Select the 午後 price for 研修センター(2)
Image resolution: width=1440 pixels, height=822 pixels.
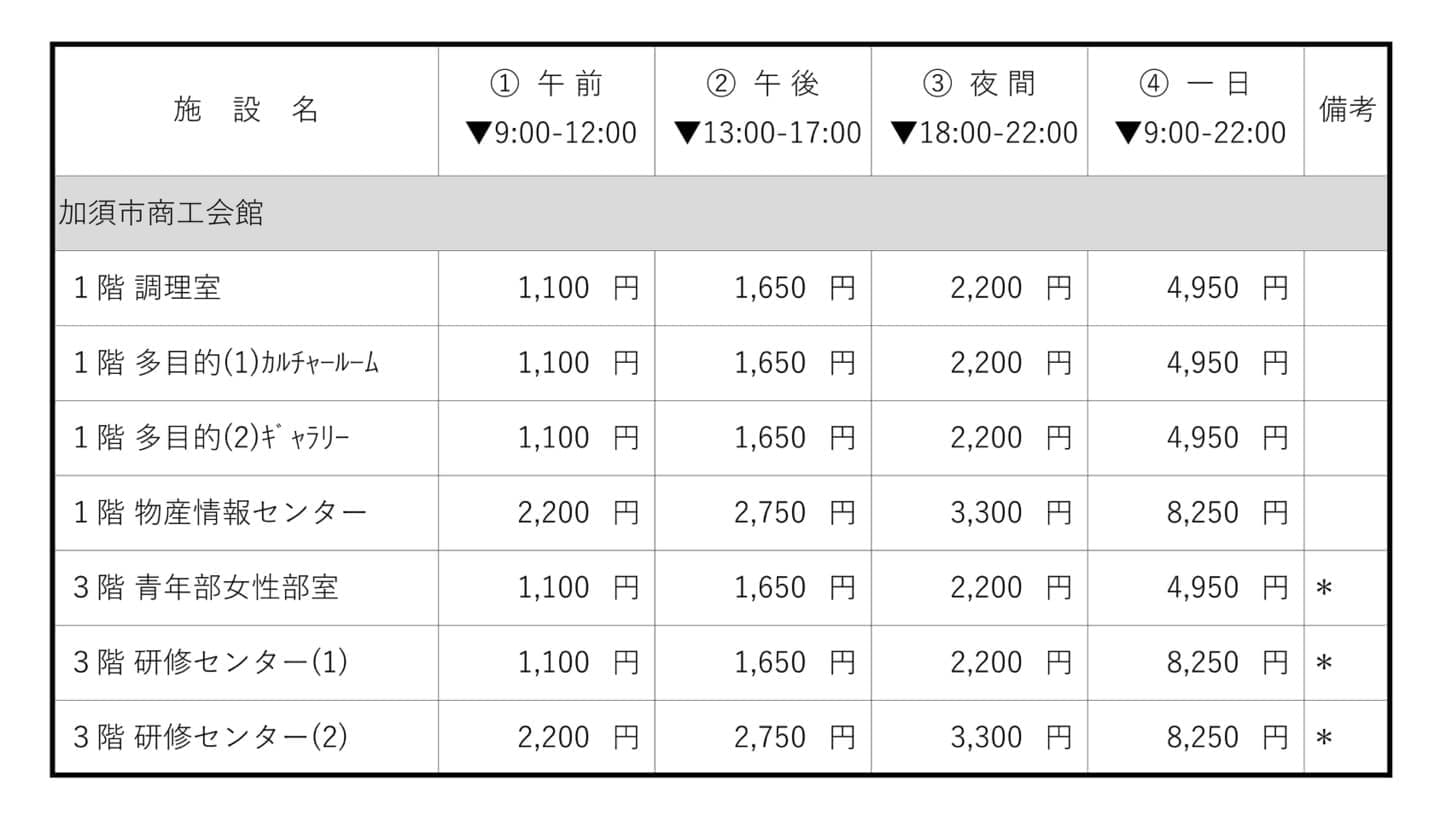(794, 738)
